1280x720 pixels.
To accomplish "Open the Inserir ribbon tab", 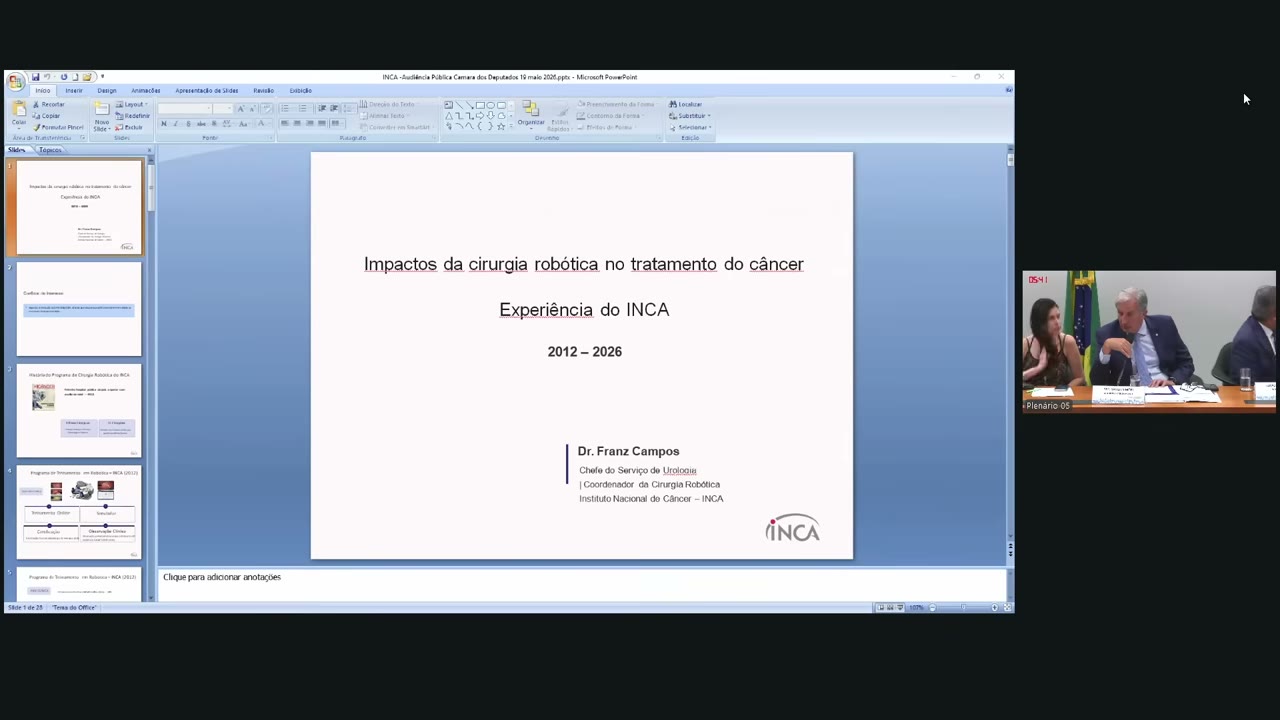I will tap(74, 91).
